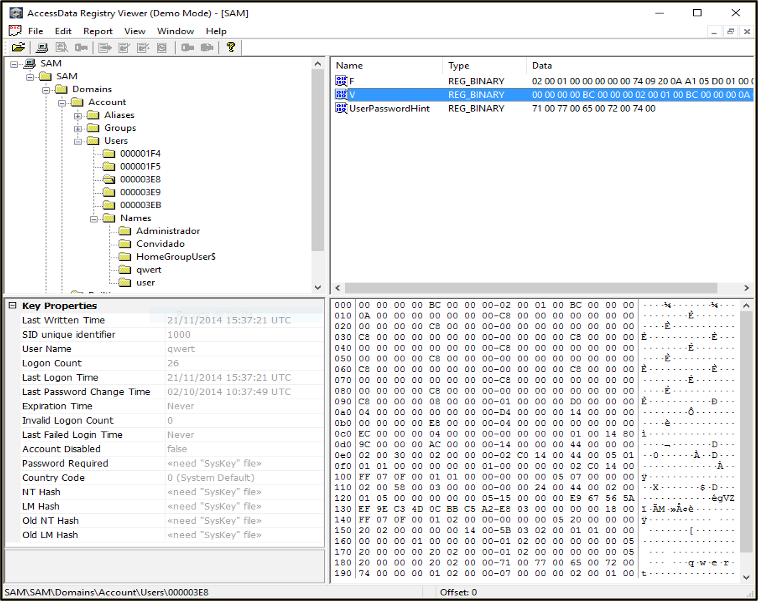Viewport: 758px width, 602px height.
Task: Select the 000003E9 user key
Action: (x=140, y=192)
